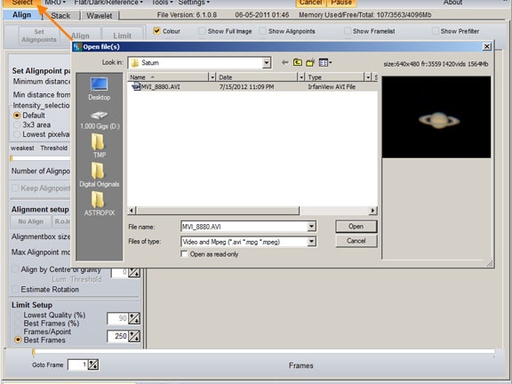
Task: Switch to the Stack tab
Action: [x=60, y=16]
